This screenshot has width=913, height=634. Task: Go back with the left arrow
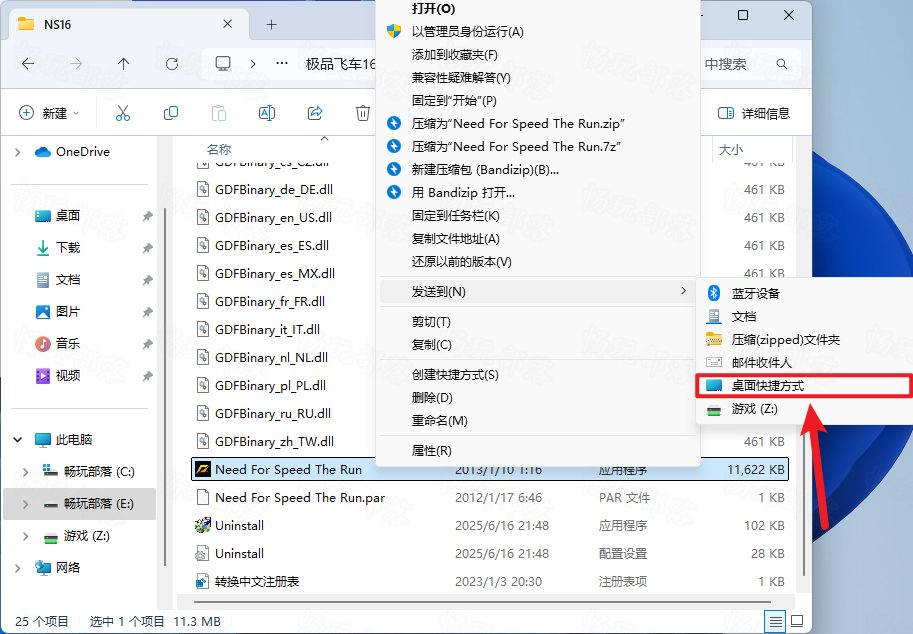point(28,64)
